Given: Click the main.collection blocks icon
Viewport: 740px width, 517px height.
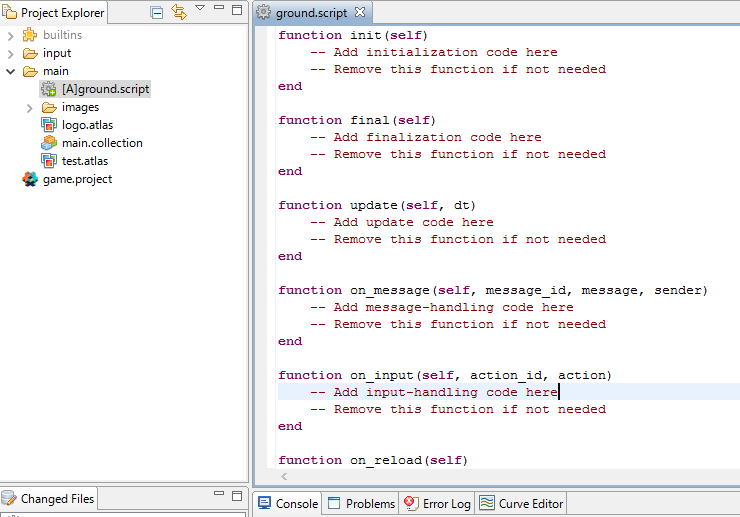Looking at the screenshot, I should tap(49, 143).
